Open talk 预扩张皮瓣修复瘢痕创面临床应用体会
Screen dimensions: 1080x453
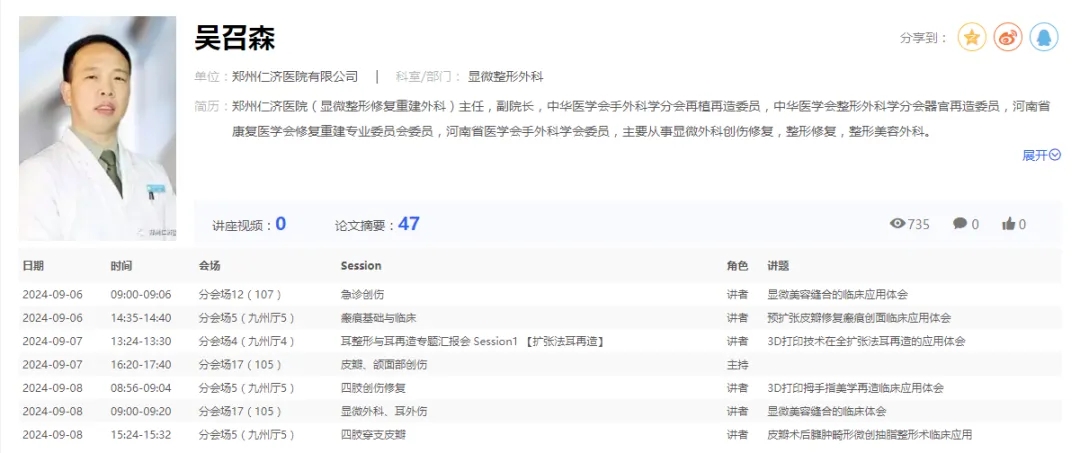[859, 318]
